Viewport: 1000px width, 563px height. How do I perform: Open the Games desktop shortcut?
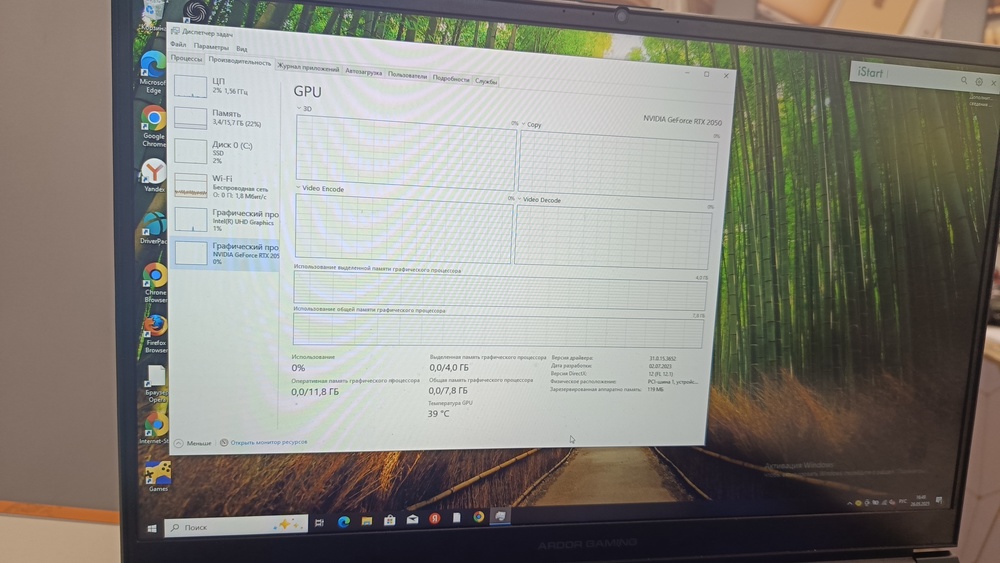point(158,476)
